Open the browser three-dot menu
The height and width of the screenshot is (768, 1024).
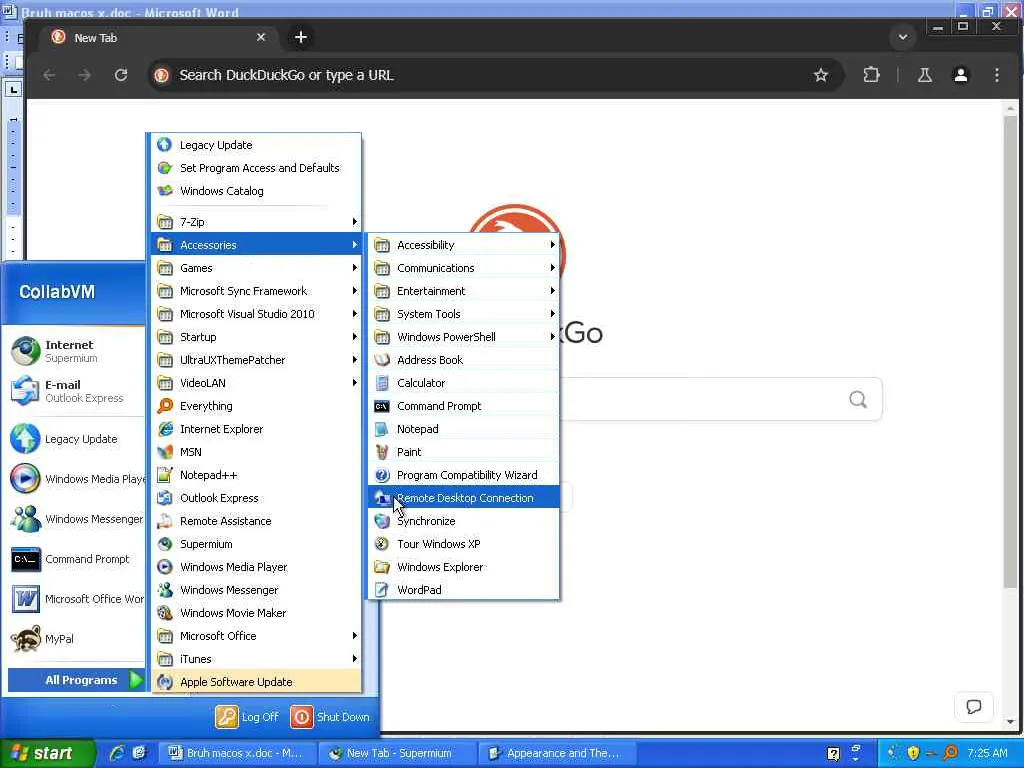click(997, 75)
